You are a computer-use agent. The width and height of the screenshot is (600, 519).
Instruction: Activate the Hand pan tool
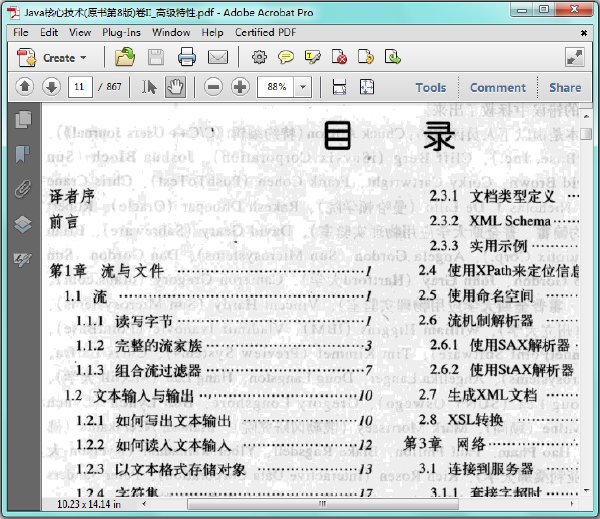pyautogui.click(x=175, y=87)
